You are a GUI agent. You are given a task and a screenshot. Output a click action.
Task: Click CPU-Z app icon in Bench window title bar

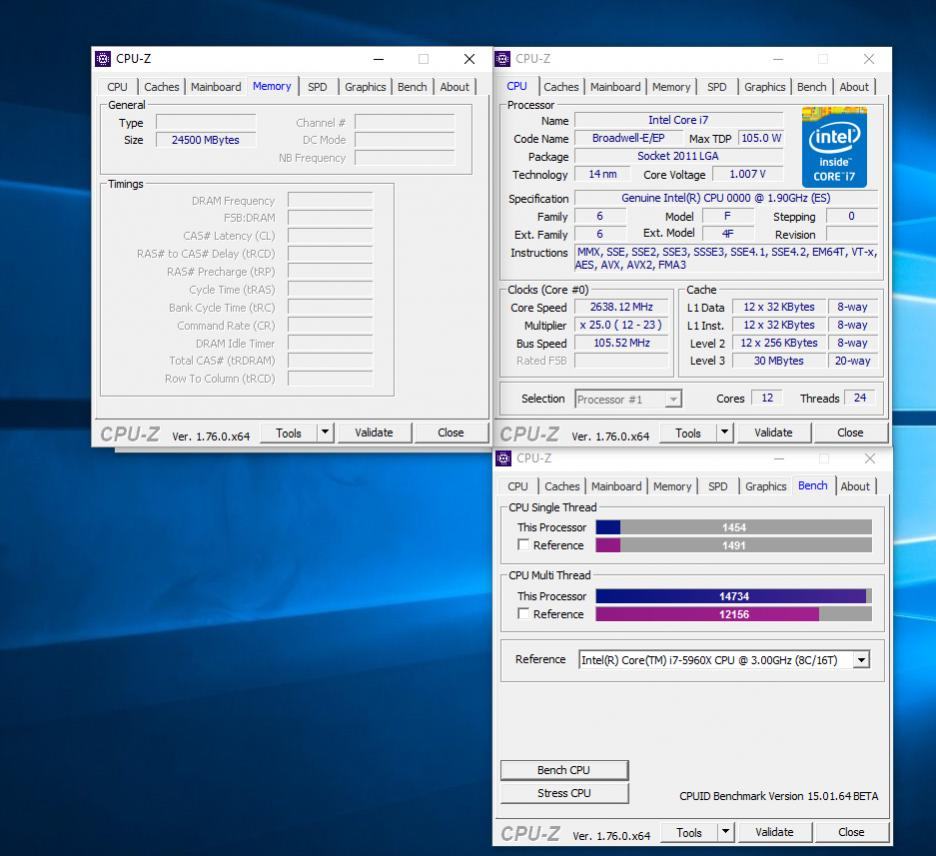(504, 458)
